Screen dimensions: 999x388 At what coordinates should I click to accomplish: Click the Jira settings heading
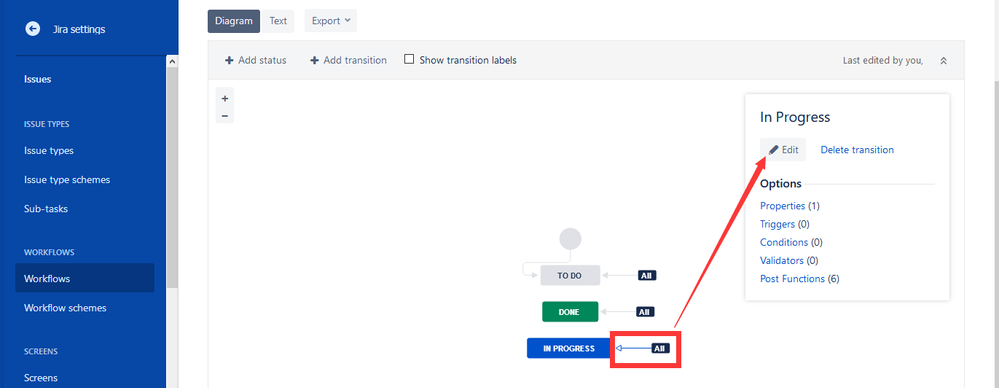(x=79, y=29)
